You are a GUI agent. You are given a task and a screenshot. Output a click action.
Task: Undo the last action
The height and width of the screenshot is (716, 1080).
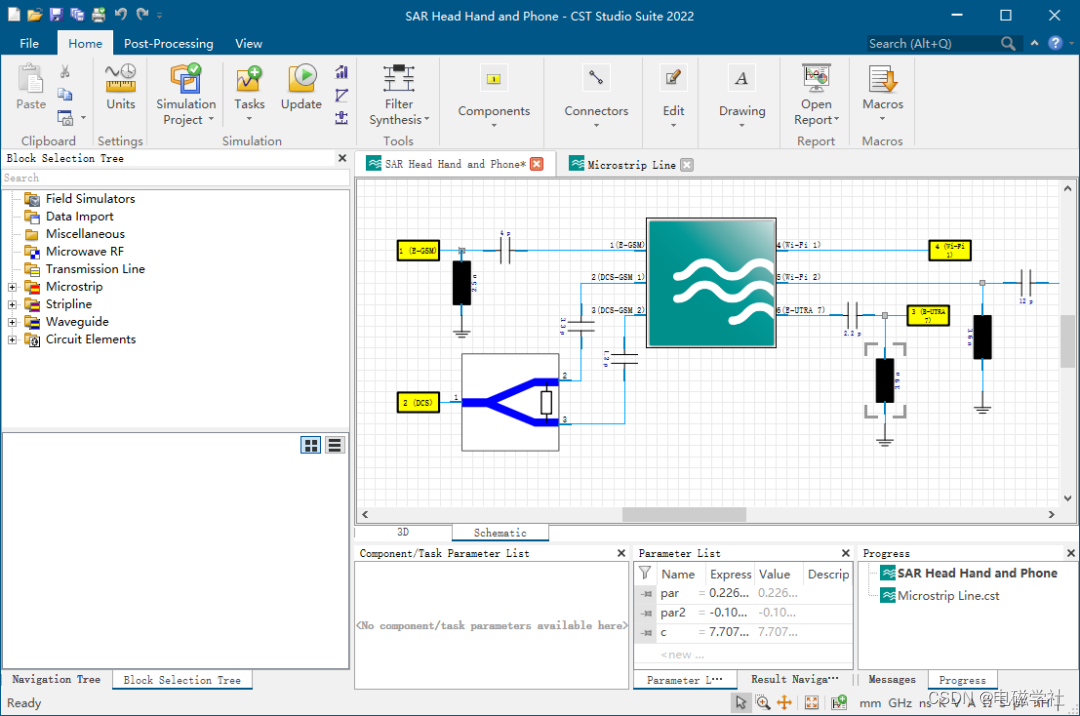click(121, 14)
